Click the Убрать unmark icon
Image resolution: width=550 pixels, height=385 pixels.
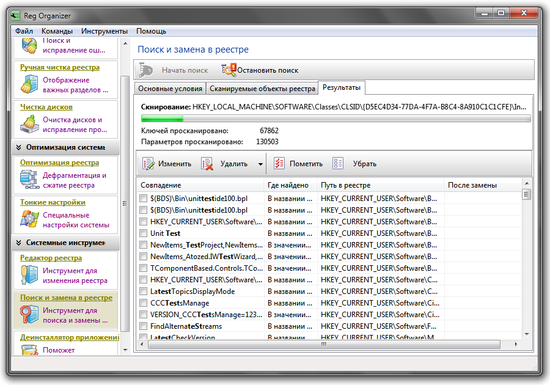[x=338, y=163]
